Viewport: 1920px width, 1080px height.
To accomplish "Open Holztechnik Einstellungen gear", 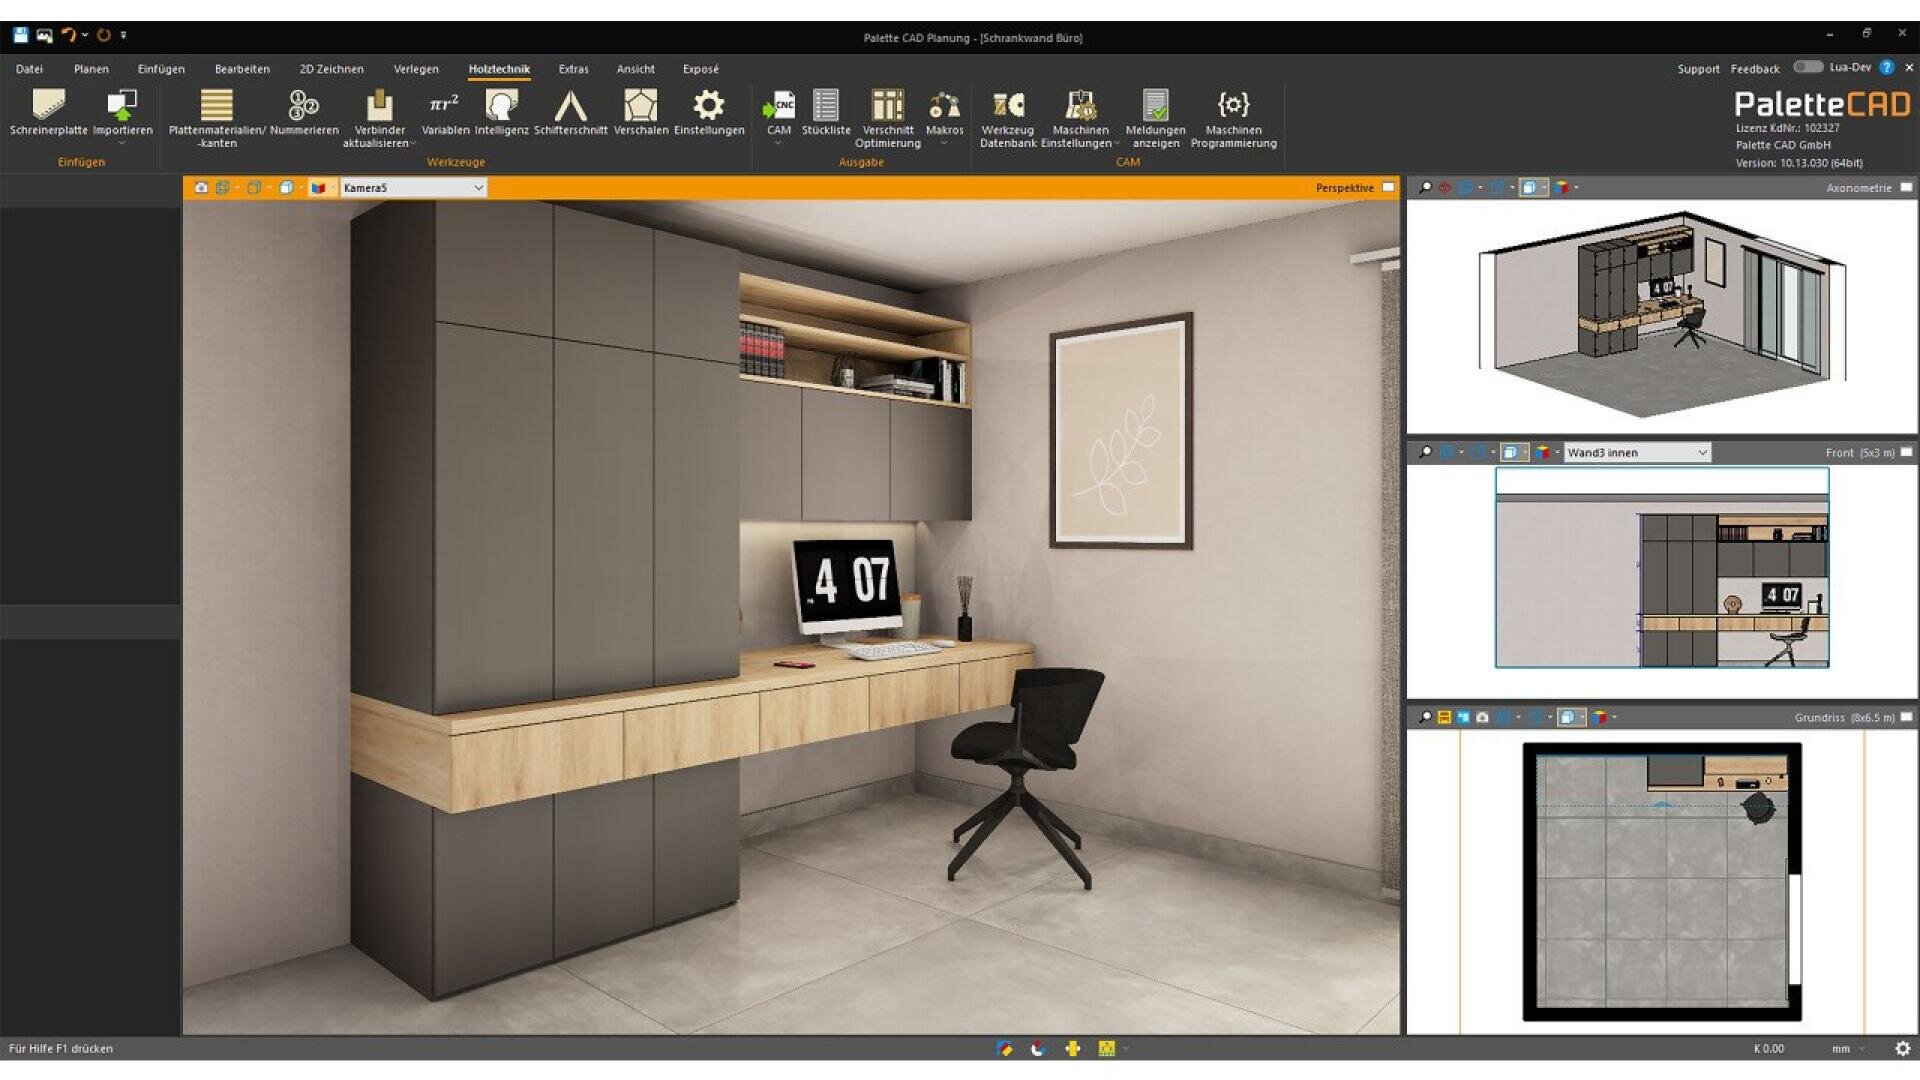I will tap(708, 111).
